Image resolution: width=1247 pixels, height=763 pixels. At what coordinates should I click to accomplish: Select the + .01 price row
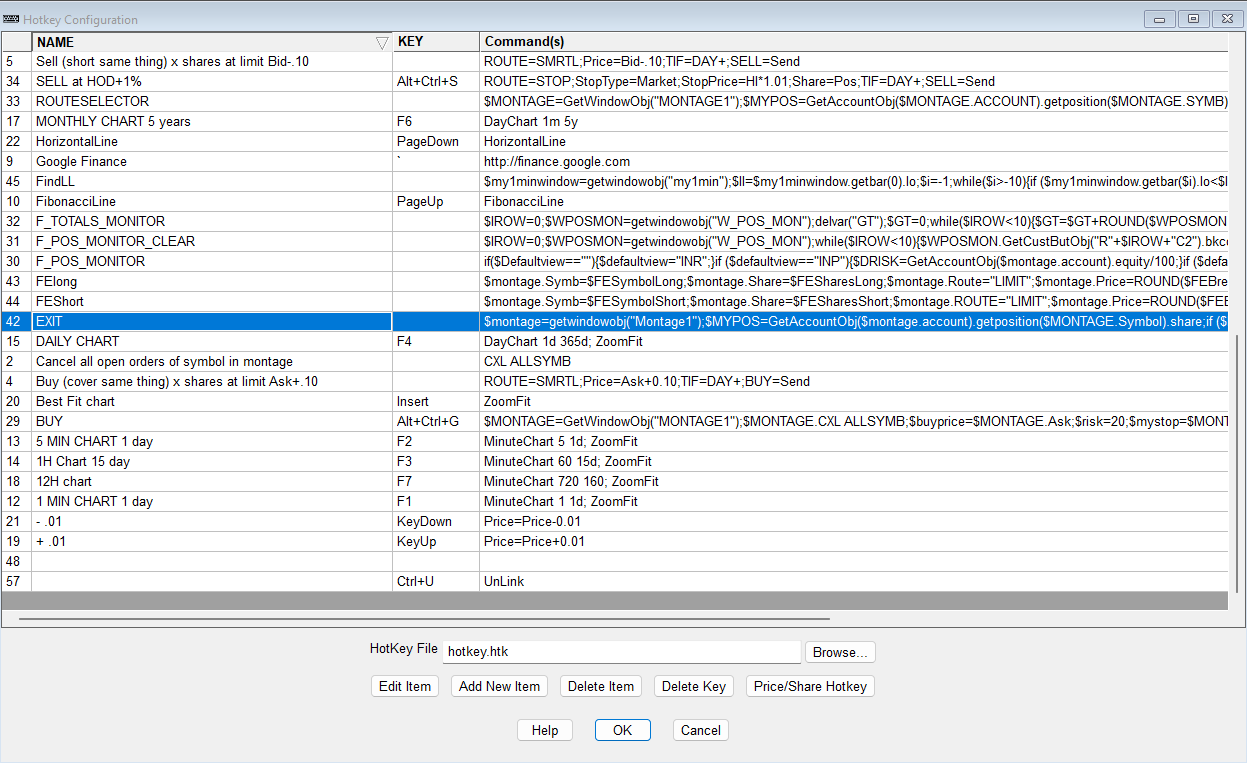[x=615, y=541]
